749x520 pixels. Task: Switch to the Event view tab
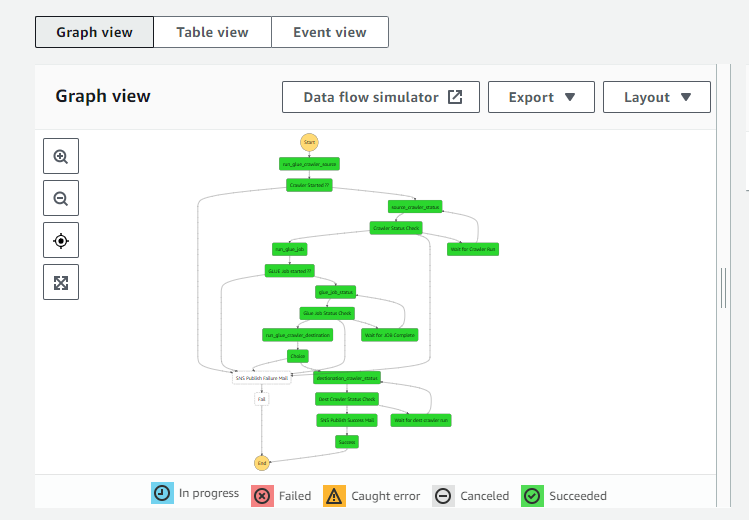[329, 32]
